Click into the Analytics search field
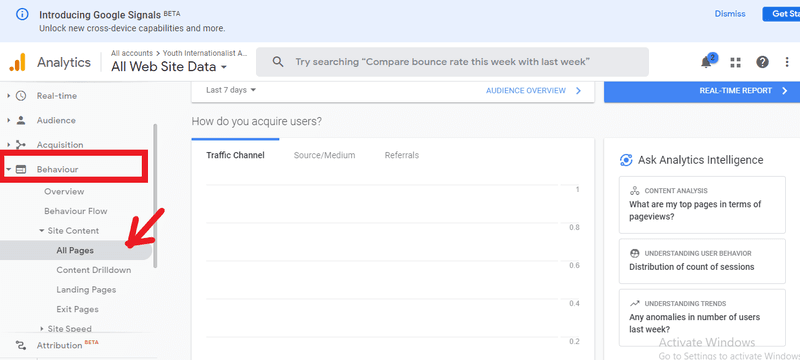 pyautogui.click(x=453, y=62)
